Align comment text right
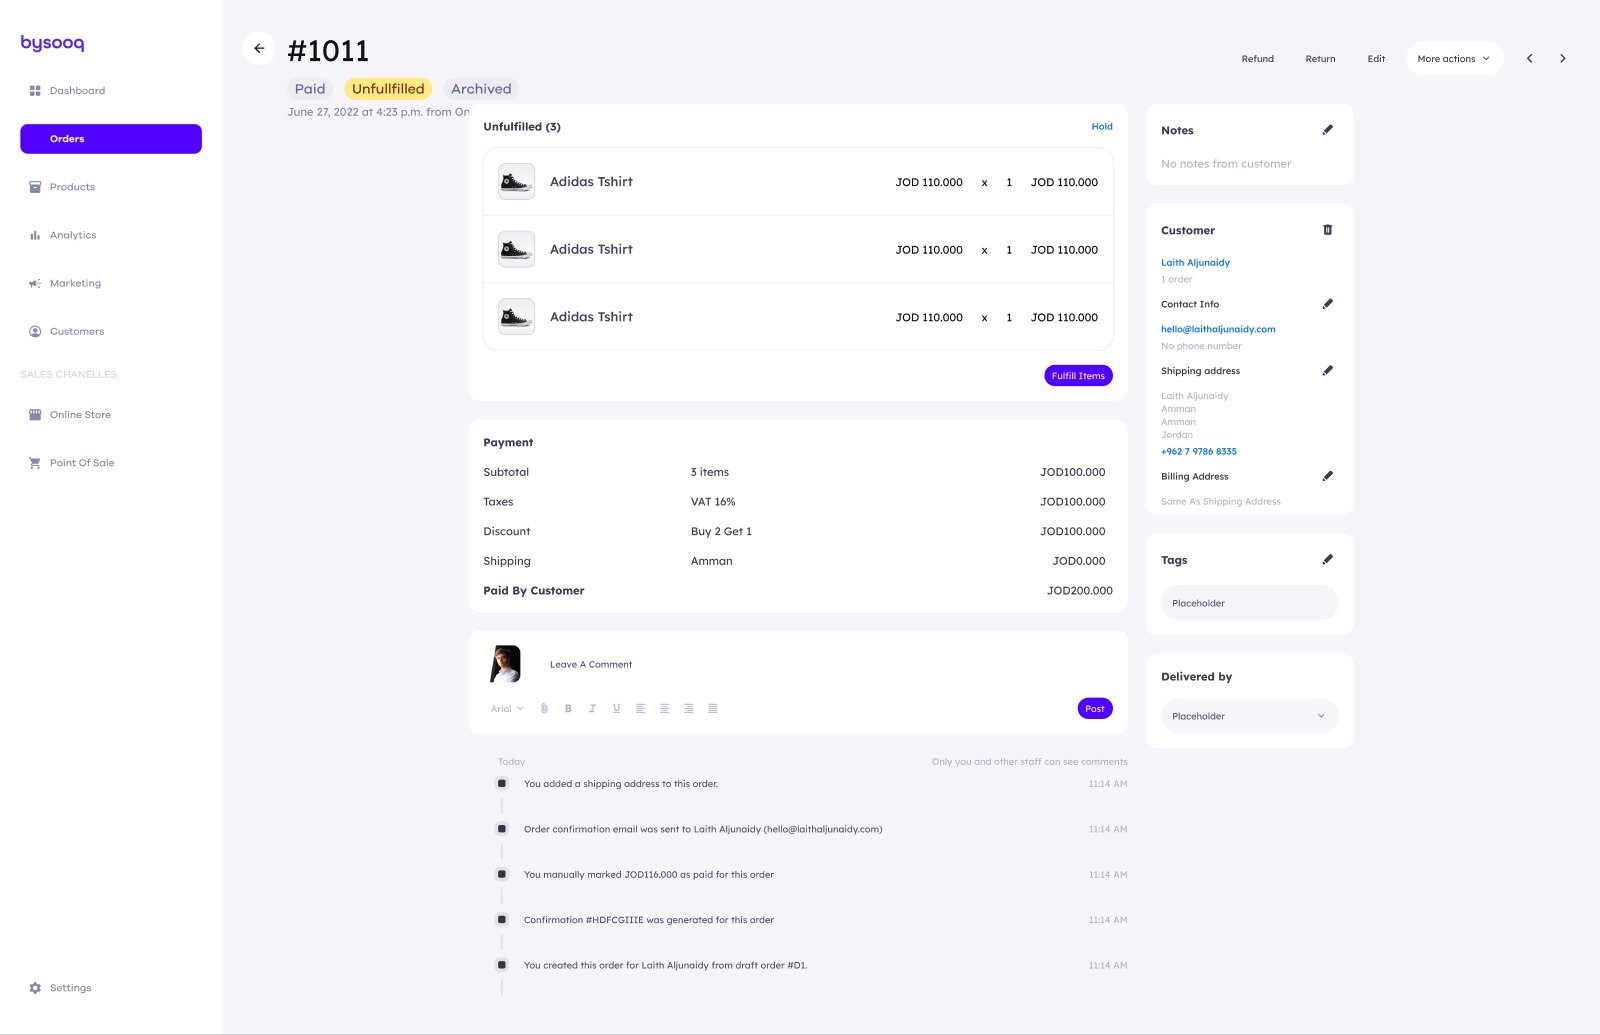 tap(688, 708)
